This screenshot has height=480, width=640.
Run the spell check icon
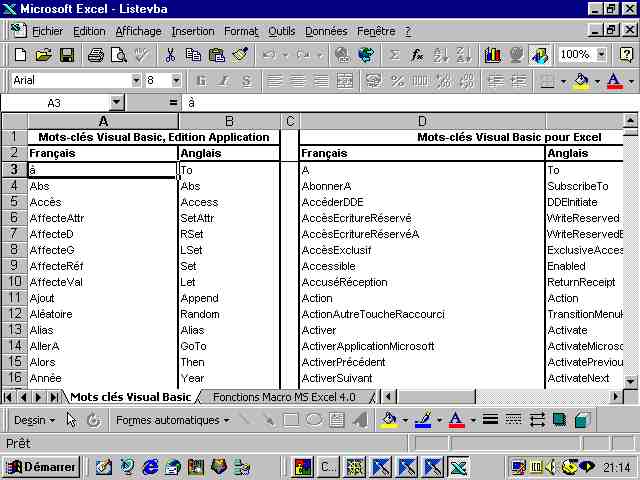click(142, 55)
